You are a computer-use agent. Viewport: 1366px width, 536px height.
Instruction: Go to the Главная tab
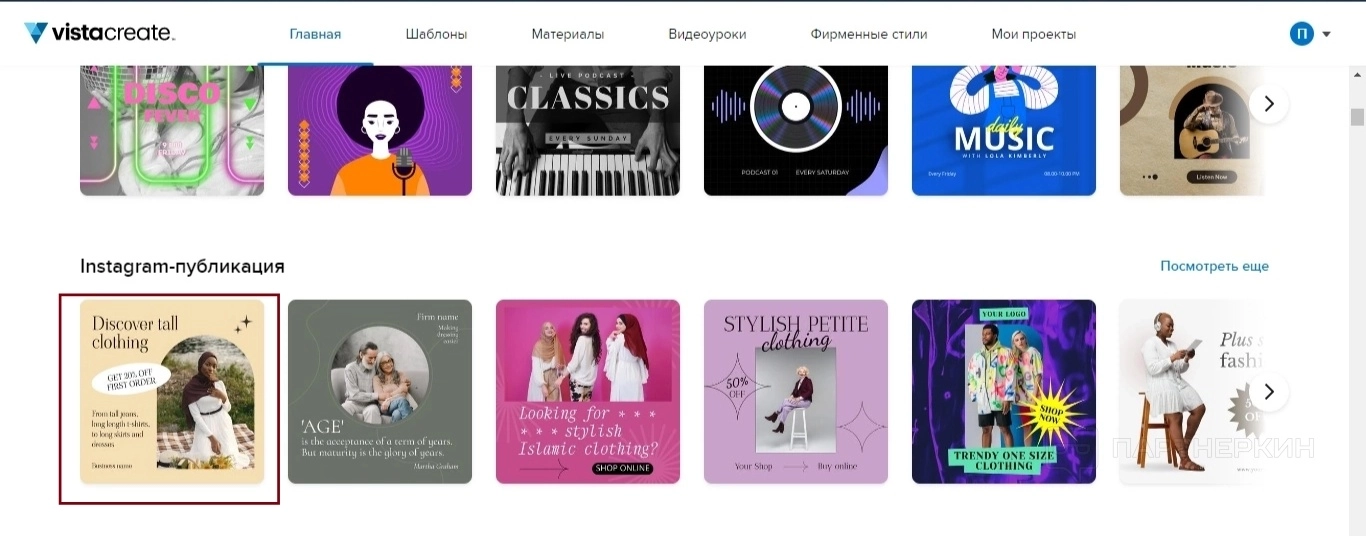point(315,34)
